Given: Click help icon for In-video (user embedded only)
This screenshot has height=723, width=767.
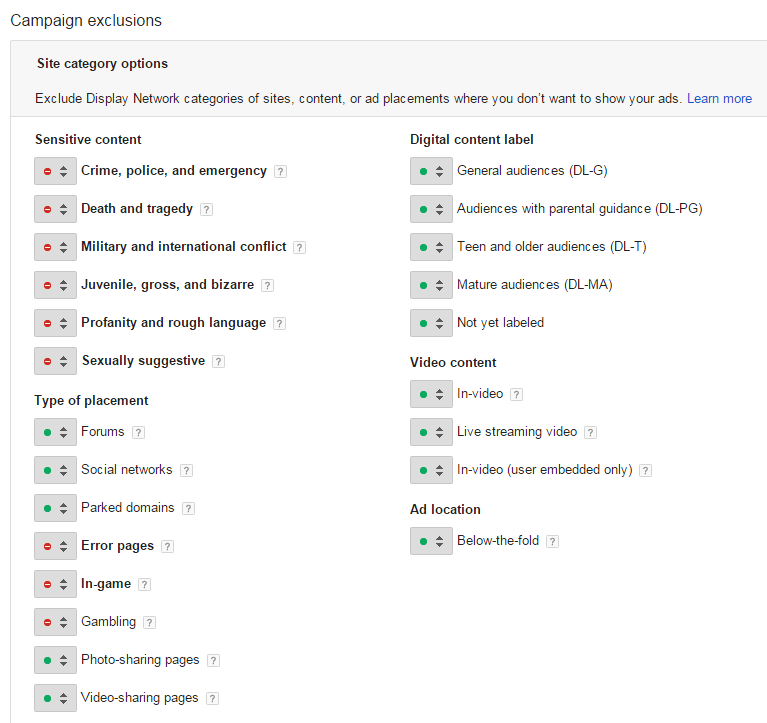Looking at the screenshot, I should click(645, 470).
